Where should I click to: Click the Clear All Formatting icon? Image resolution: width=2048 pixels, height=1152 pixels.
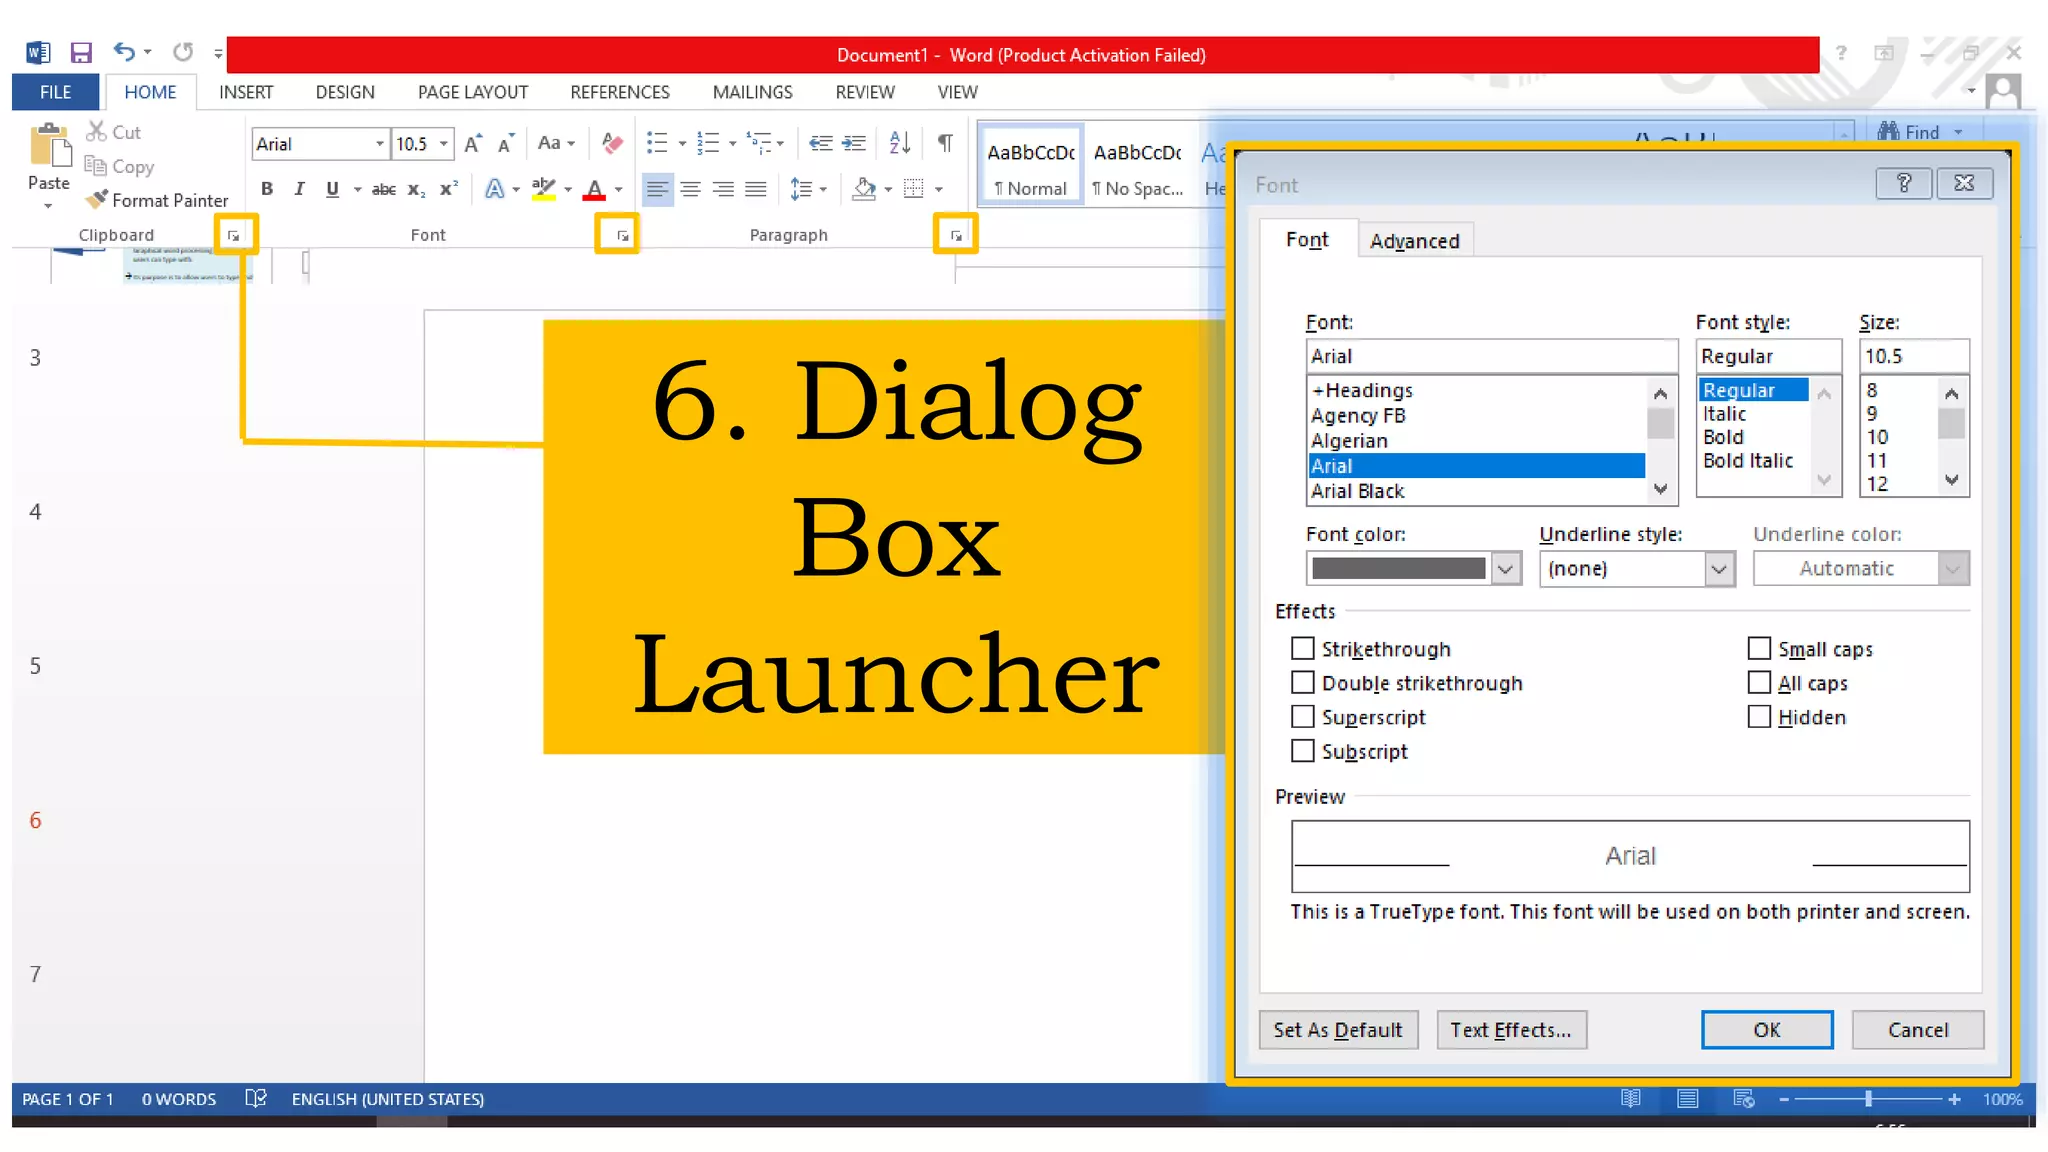pyautogui.click(x=612, y=144)
